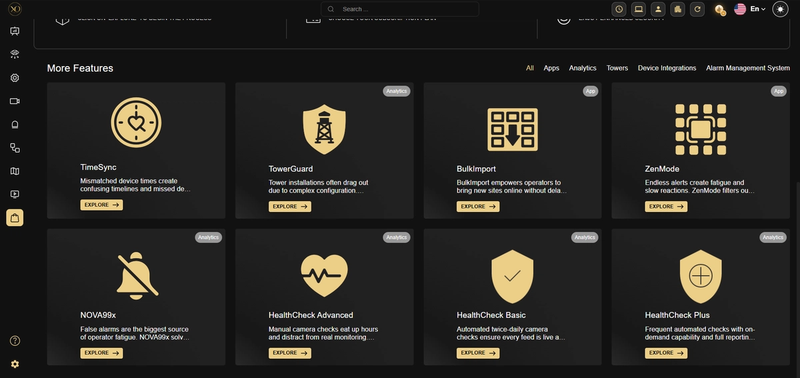
Task: Click the TowerGuard tower shield icon
Action: click(x=324, y=129)
